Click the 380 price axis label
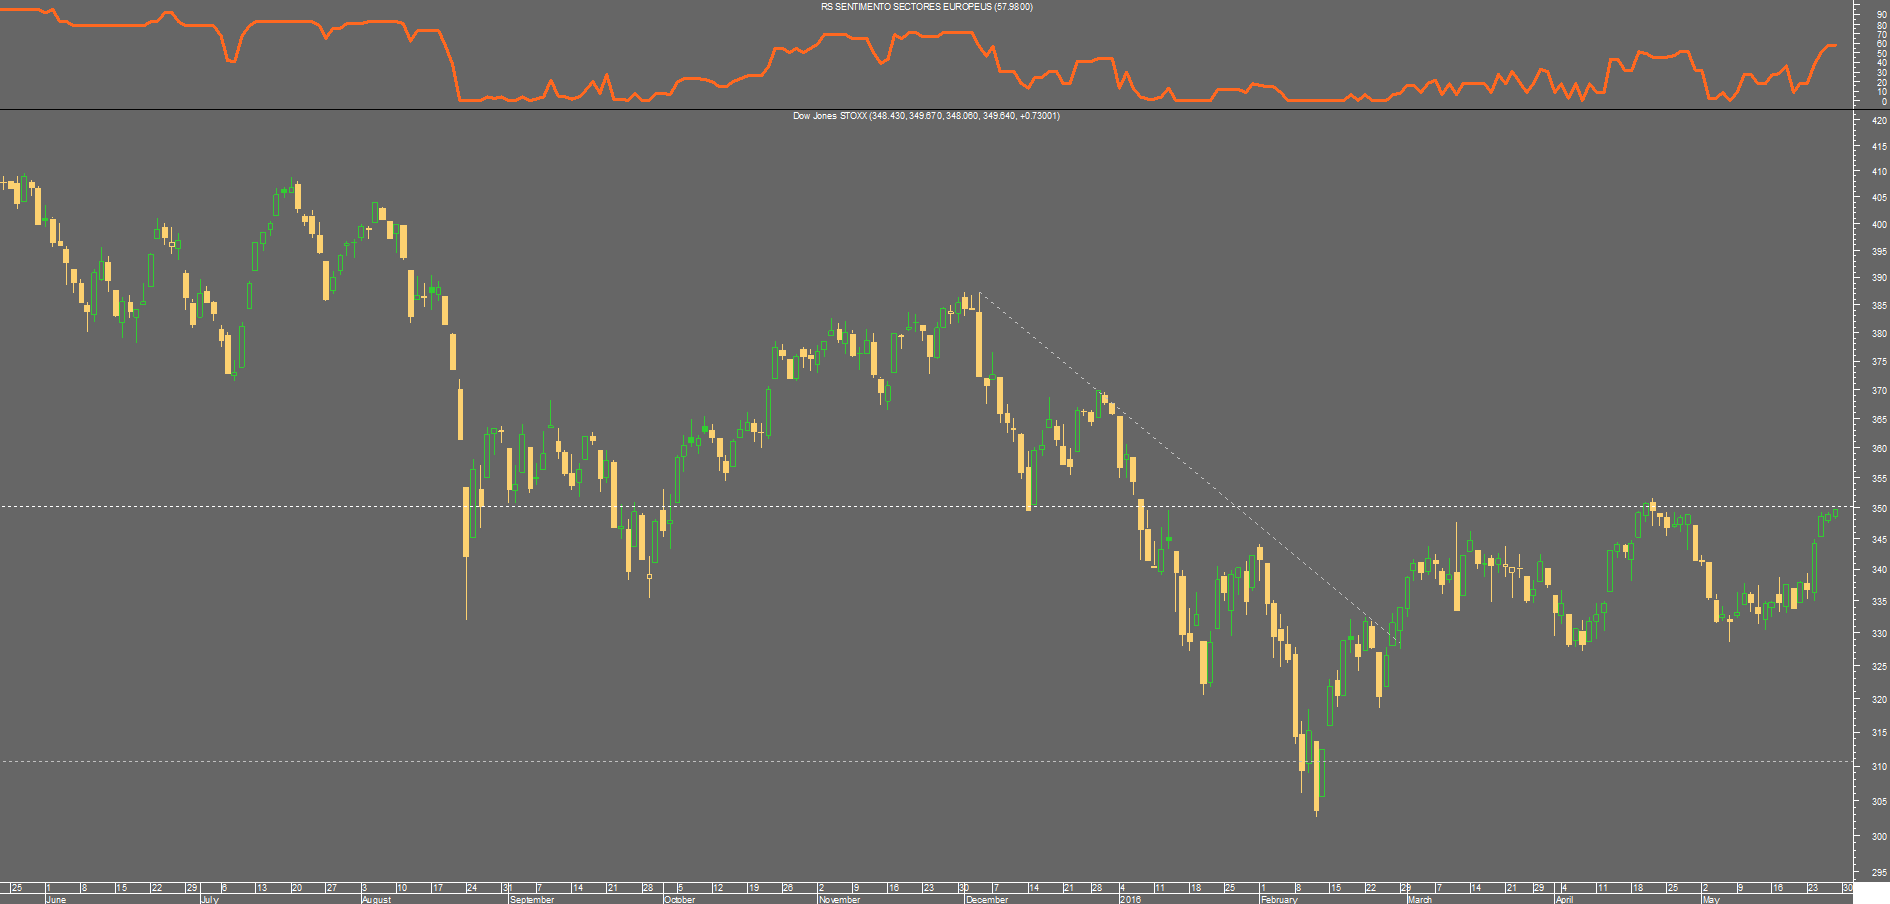Screen dimensions: 1890x904 1879,334
